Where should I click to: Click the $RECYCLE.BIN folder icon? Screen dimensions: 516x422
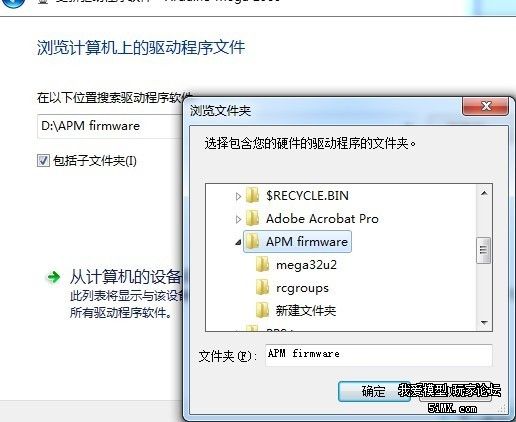252,195
